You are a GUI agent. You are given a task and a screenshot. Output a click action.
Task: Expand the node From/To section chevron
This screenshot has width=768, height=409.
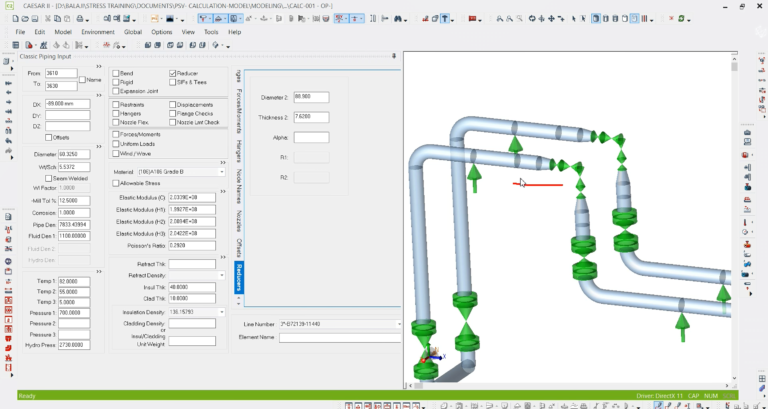pyautogui.click(x=99, y=66)
